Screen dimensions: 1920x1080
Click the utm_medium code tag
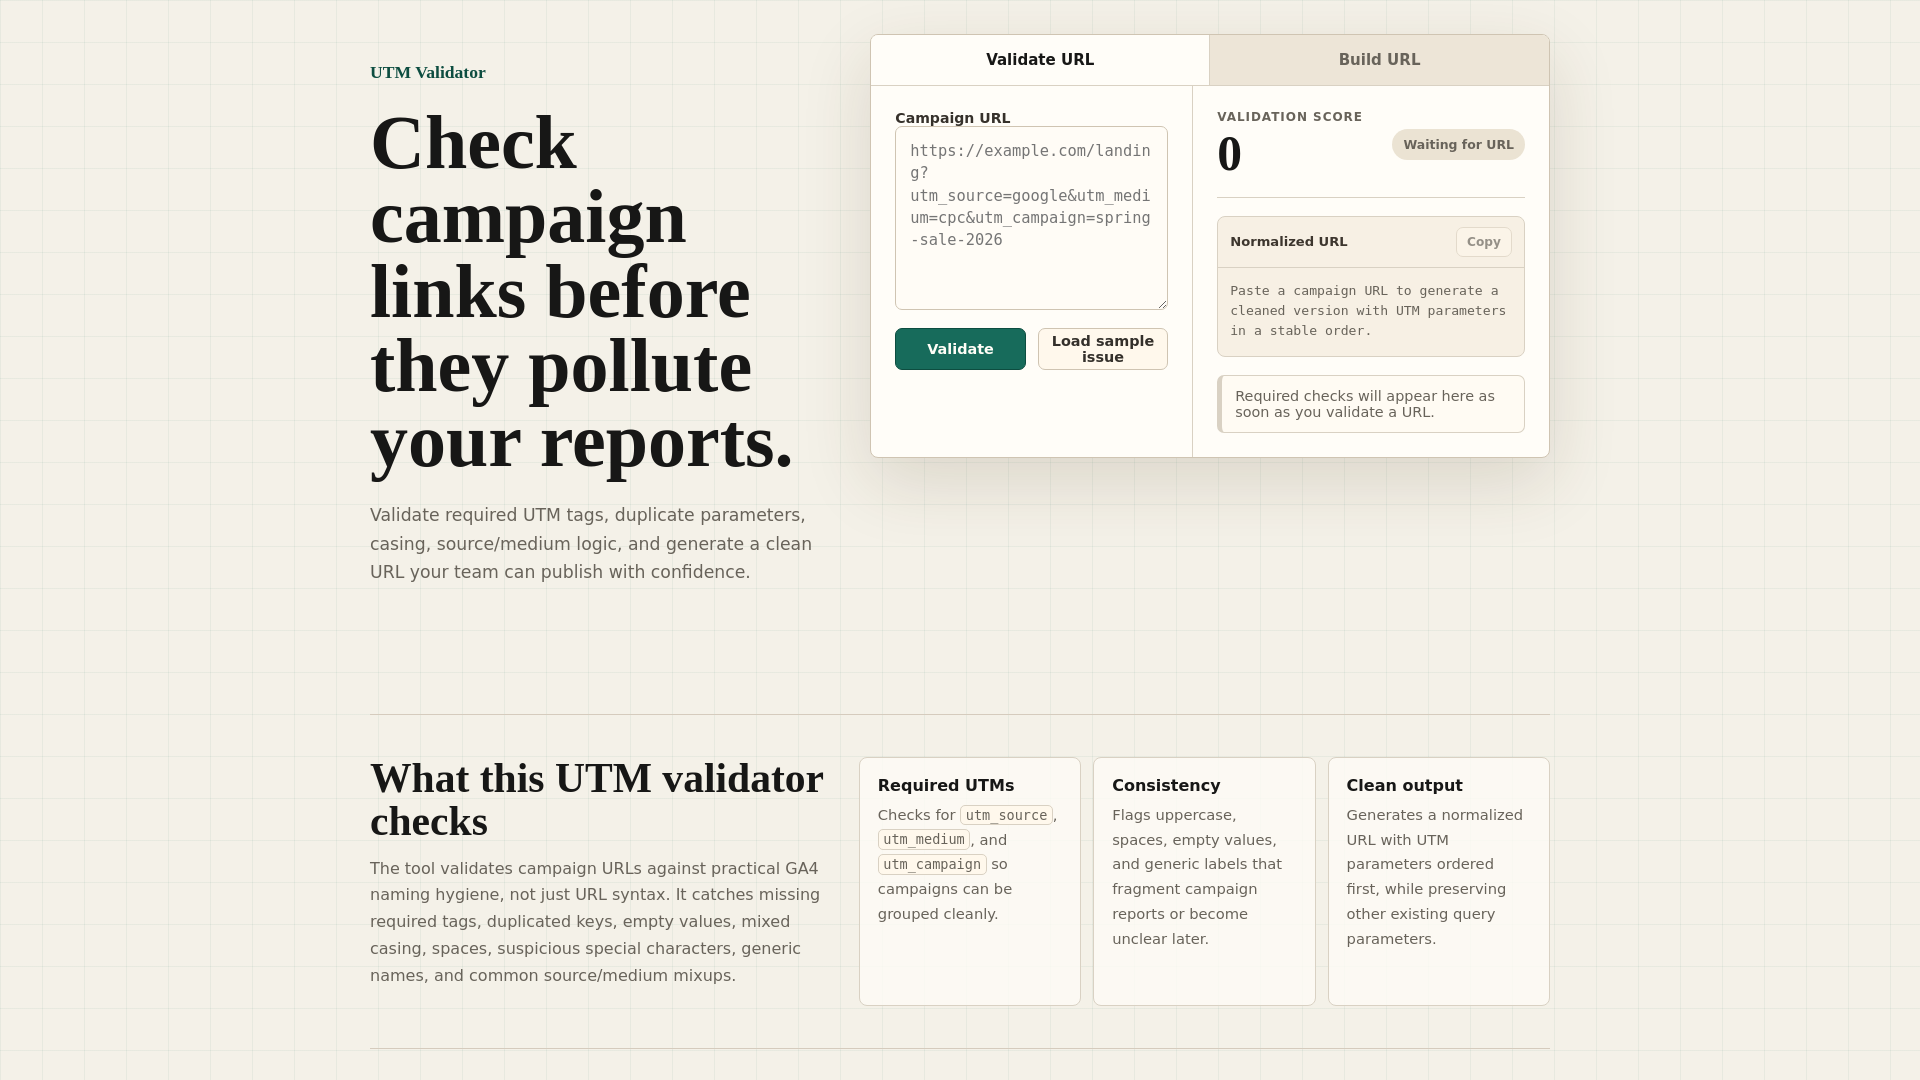924,840
